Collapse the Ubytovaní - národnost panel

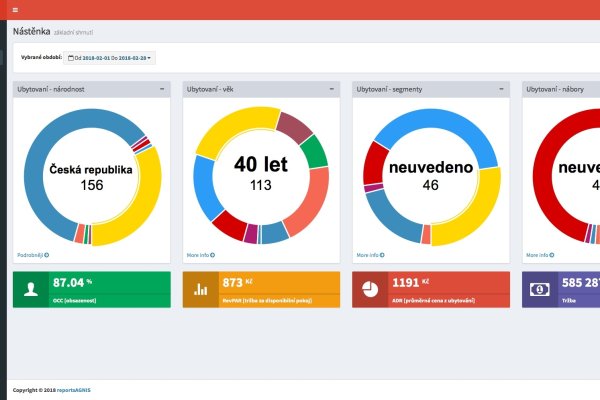pos(162,89)
